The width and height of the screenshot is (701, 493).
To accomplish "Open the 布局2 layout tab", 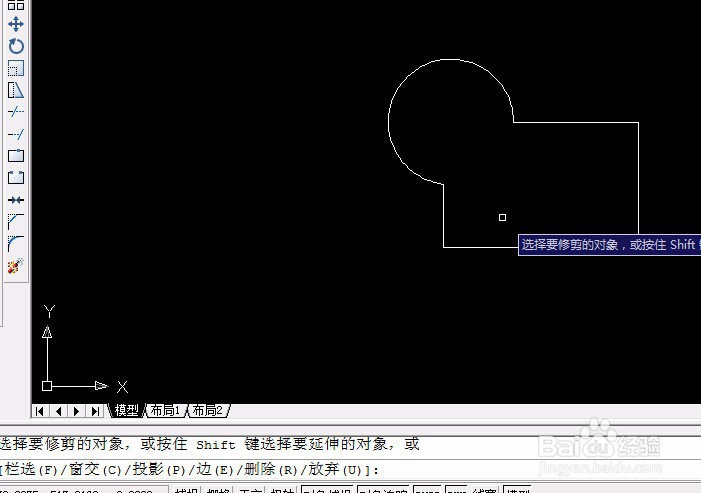I will [x=208, y=410].
